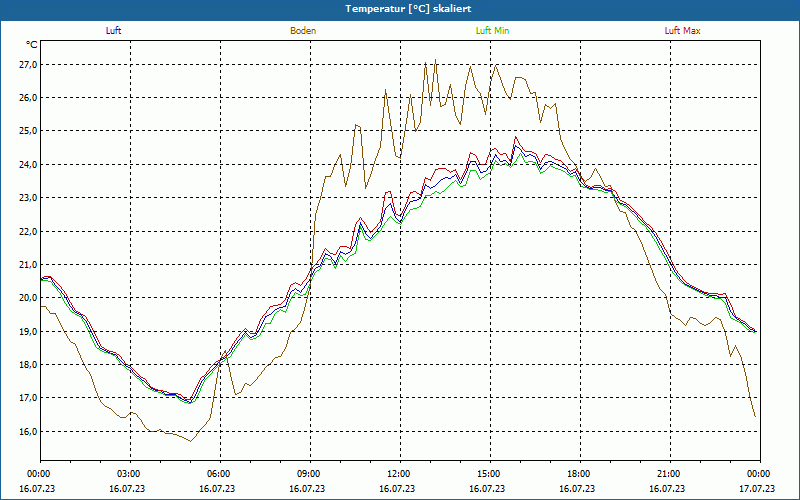Click the 03:00 time axis label
800x500 pixels.
[131, 474]
